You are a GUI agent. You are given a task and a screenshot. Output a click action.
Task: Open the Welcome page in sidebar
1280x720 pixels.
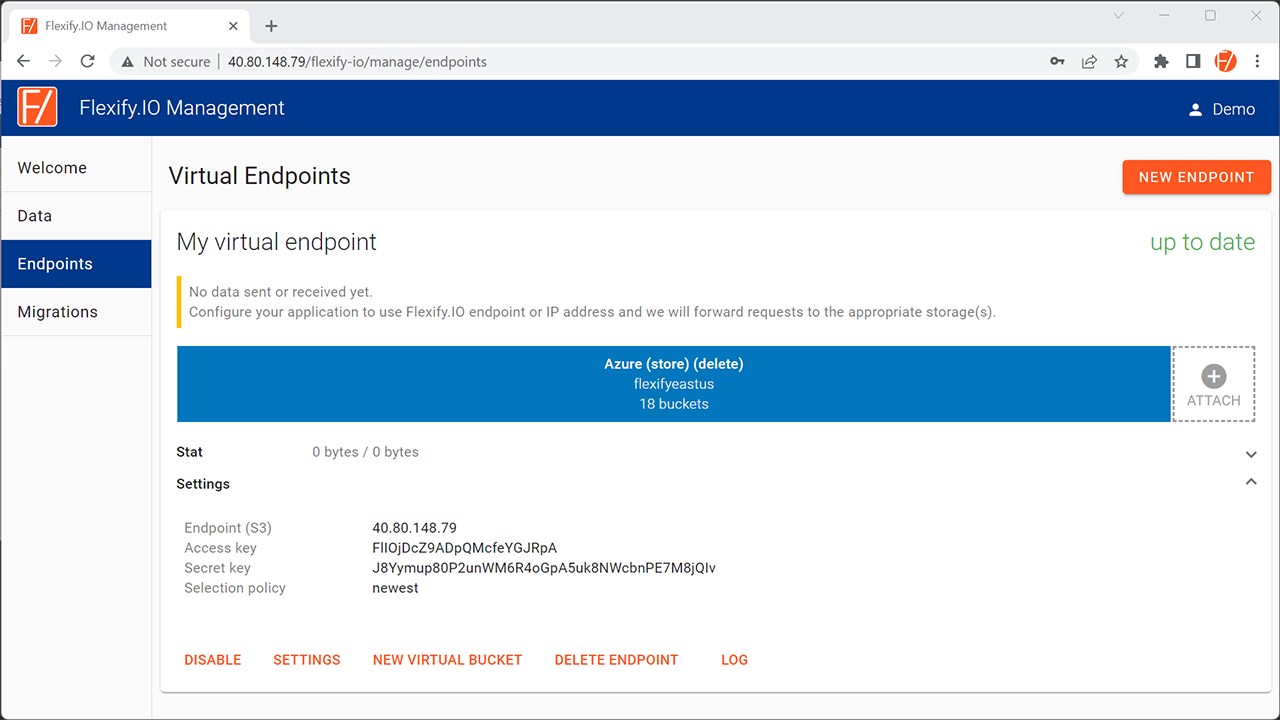point(76,168)
